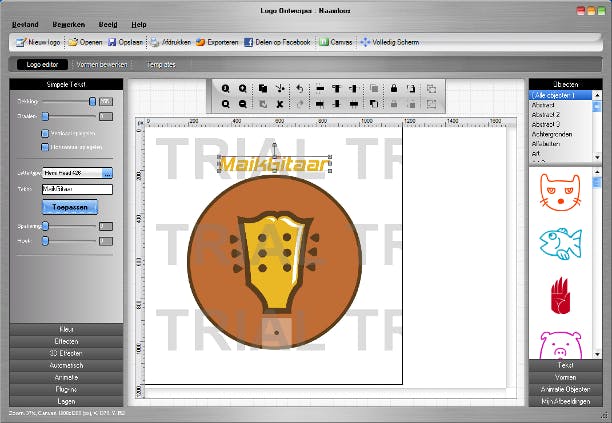This screenshot has width=612, height=423.
Task: Select the MaikGitaar text on canvas
Action: 274,164
